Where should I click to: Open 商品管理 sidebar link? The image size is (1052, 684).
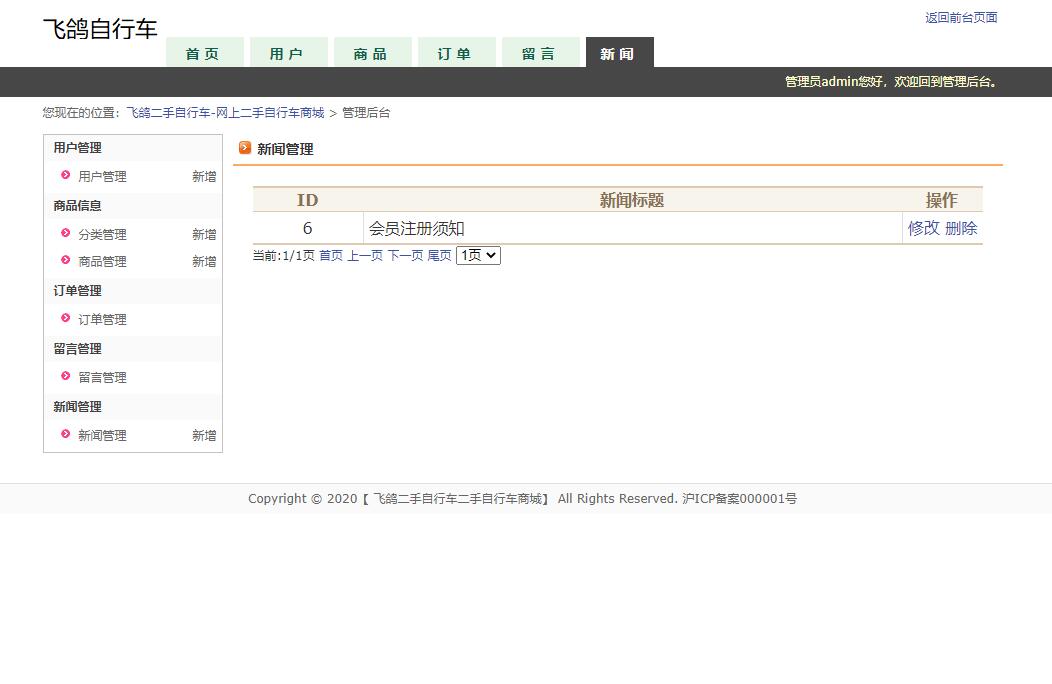click(102, 261)
